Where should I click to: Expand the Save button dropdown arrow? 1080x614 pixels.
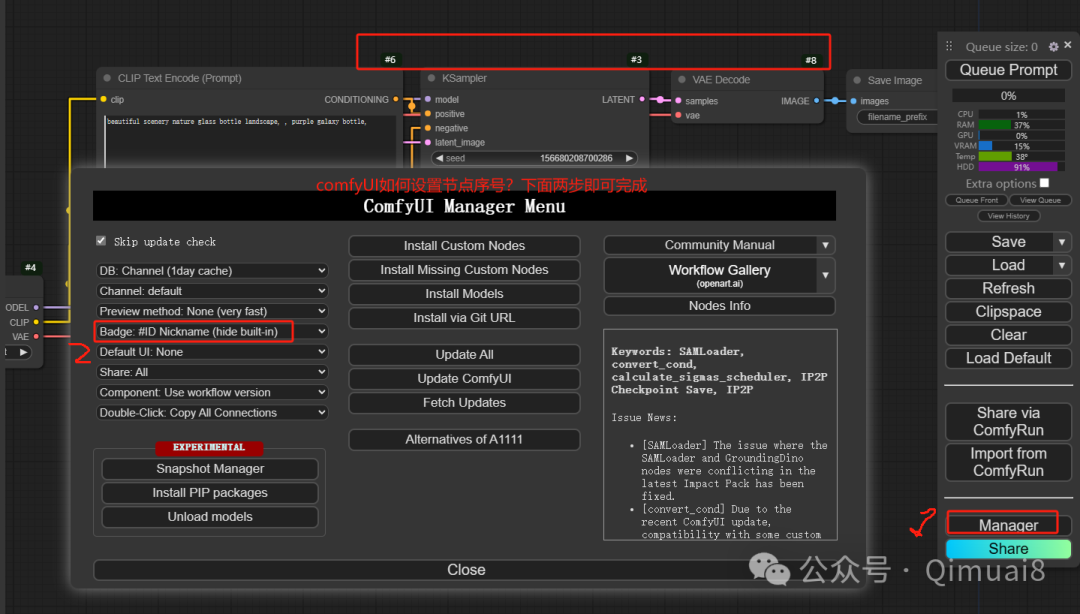pyautogui.click(x=1062, y=242)
